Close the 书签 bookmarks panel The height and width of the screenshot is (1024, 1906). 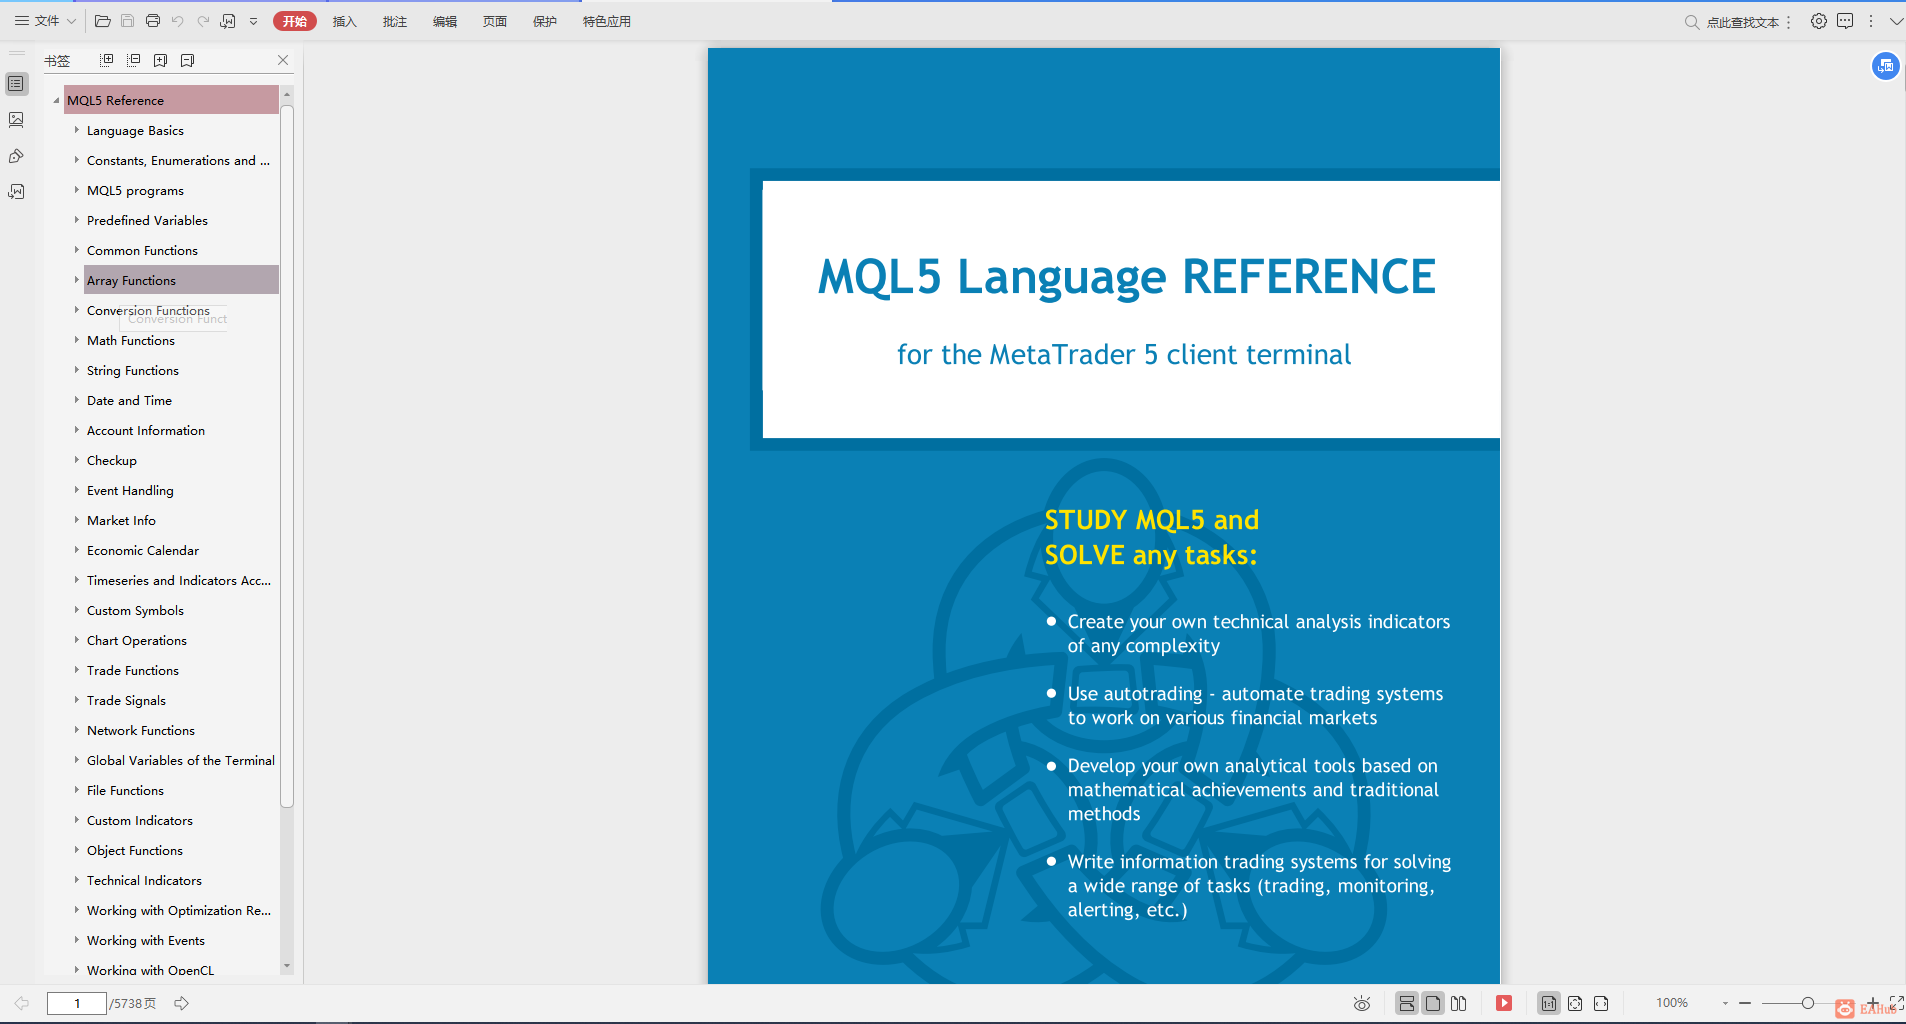[283, 60]
